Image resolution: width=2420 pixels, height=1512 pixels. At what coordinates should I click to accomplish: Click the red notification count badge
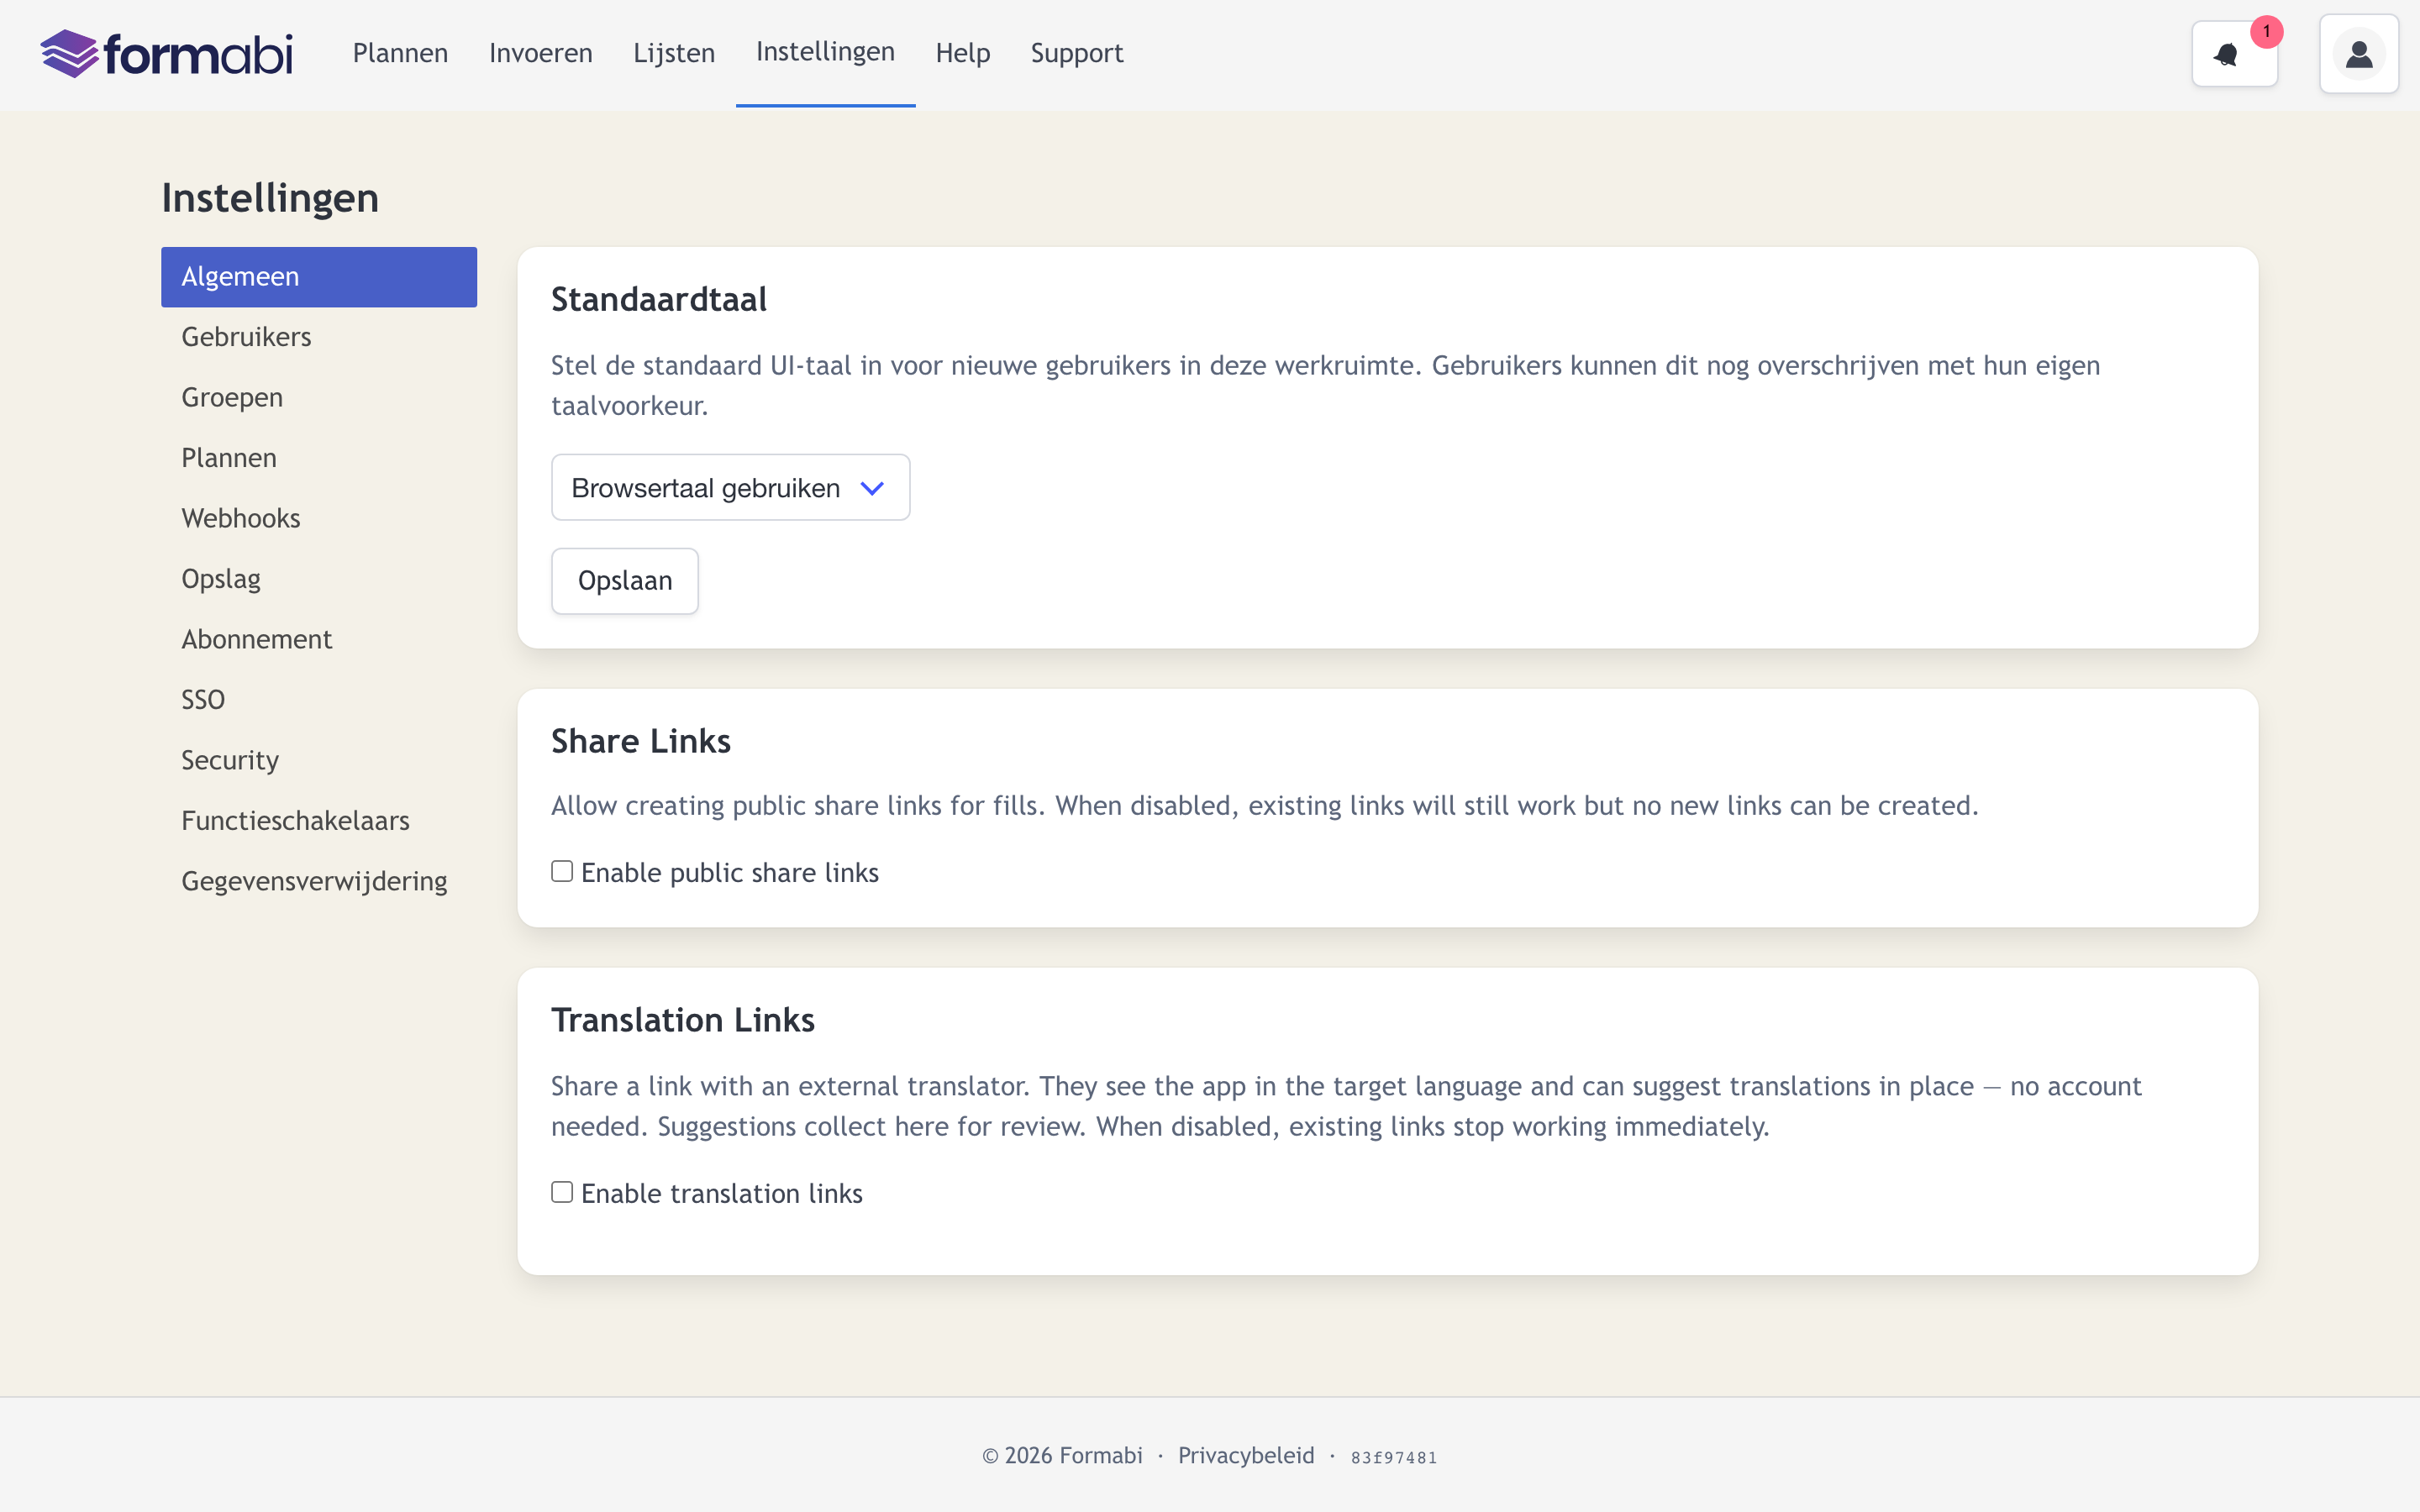pos(2266,32)
